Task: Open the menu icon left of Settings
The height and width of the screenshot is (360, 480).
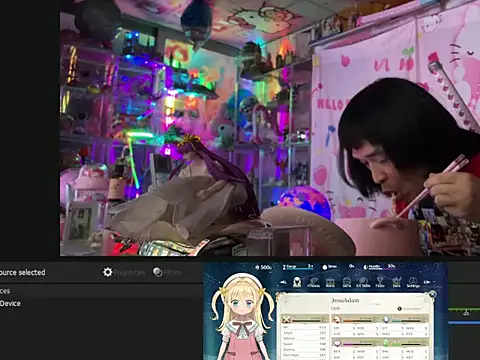Action: coord(396,283)
